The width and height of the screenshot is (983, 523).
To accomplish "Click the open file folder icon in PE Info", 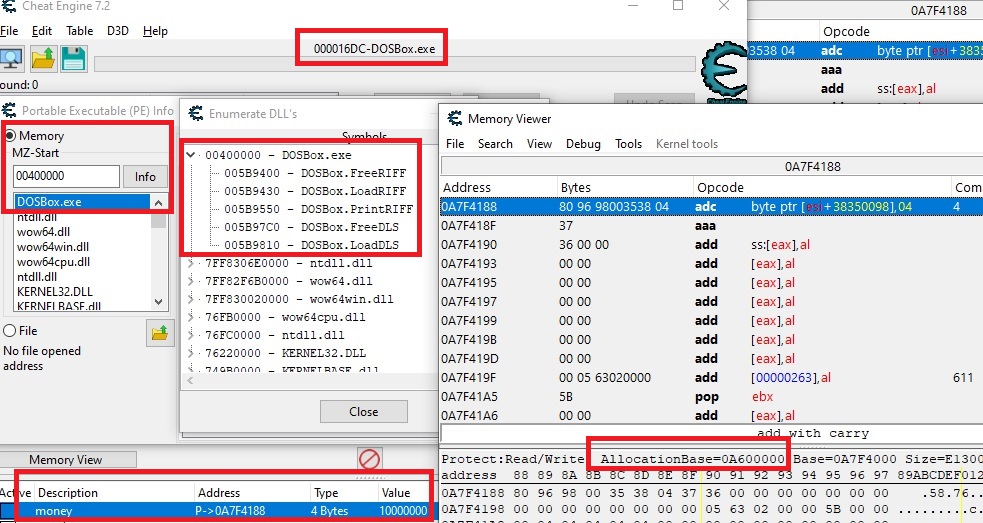I will [x=160, y=334].
